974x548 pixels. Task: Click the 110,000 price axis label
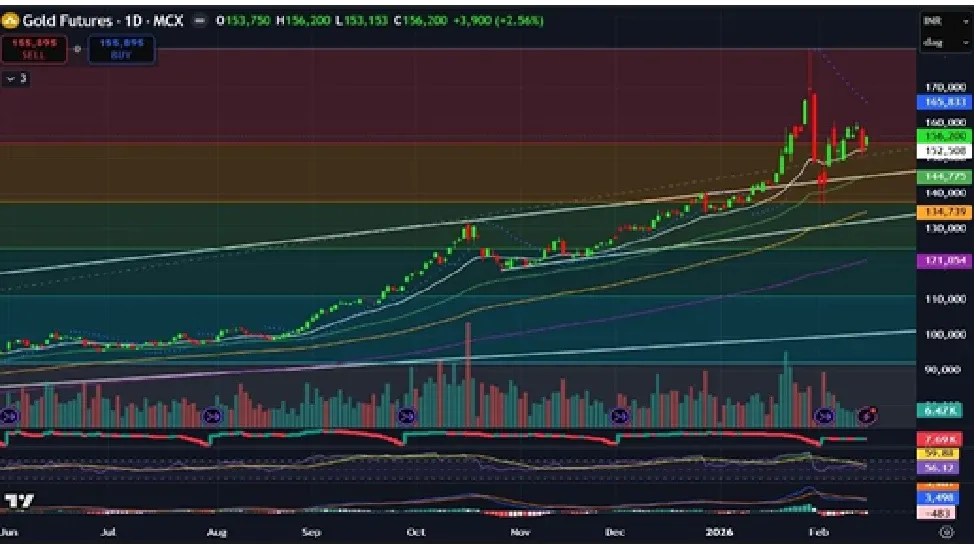click(945, 299)
